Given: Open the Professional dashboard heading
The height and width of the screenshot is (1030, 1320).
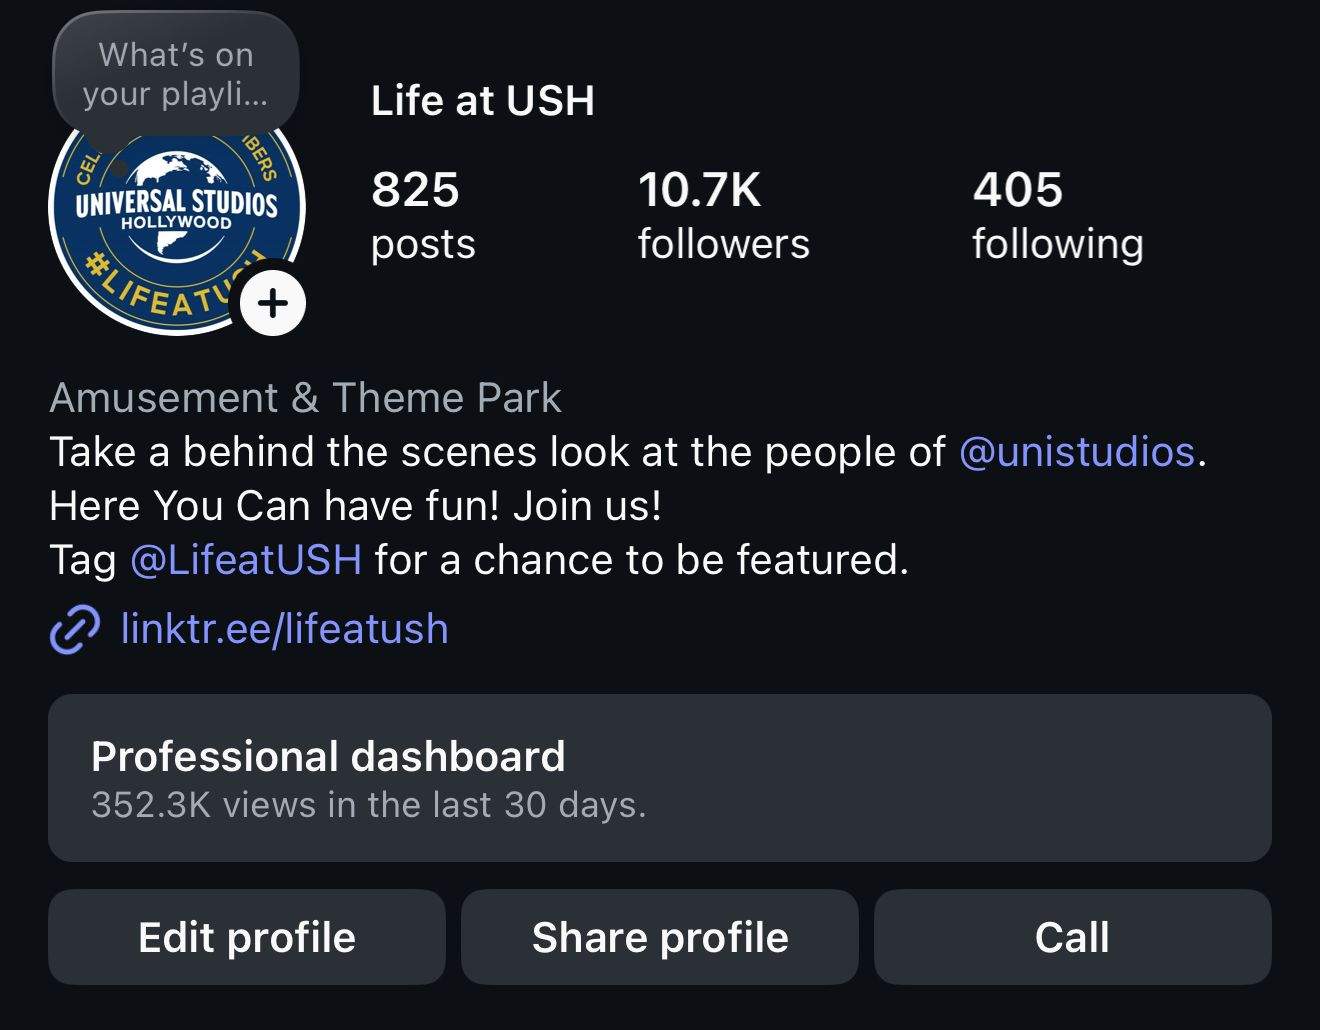Looking at the screenshot, I should pos(328,756).
